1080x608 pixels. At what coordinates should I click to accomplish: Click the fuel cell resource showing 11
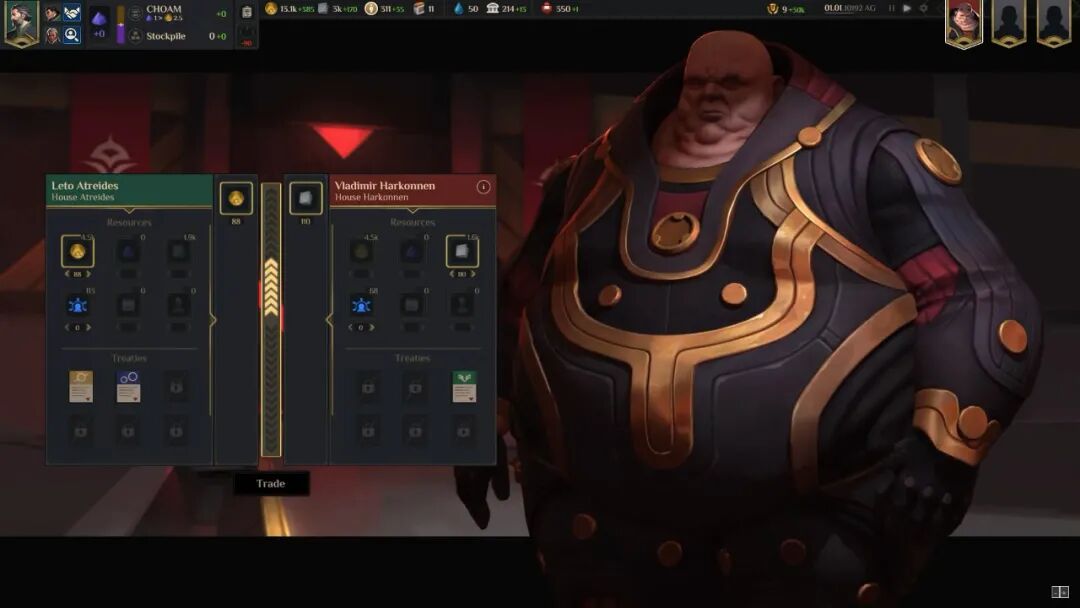424,9
